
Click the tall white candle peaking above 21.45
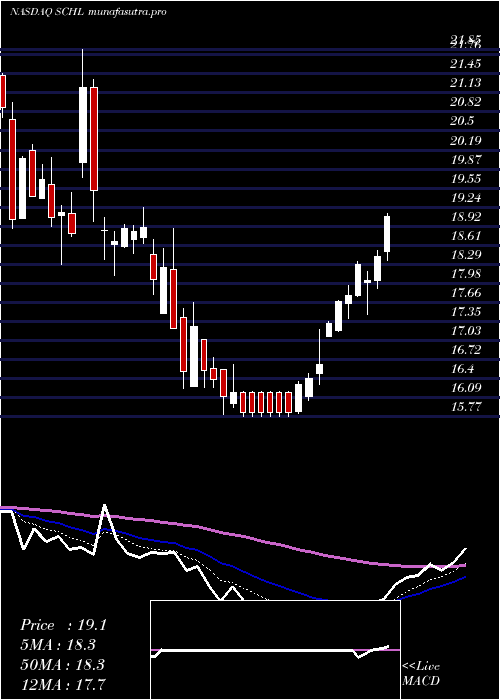pyautogui.click(x=83, y=125)
